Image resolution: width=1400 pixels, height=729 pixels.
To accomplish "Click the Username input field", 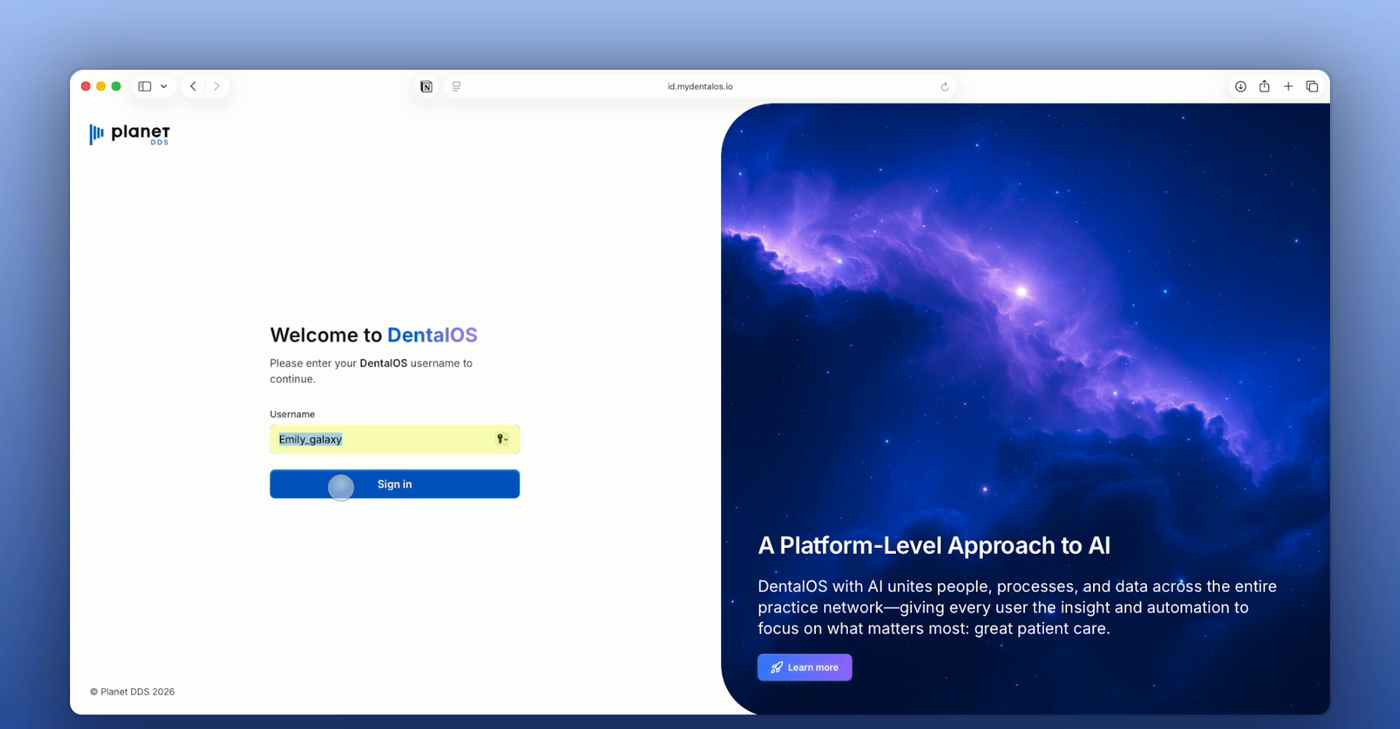I will click(x=395, y=439).
